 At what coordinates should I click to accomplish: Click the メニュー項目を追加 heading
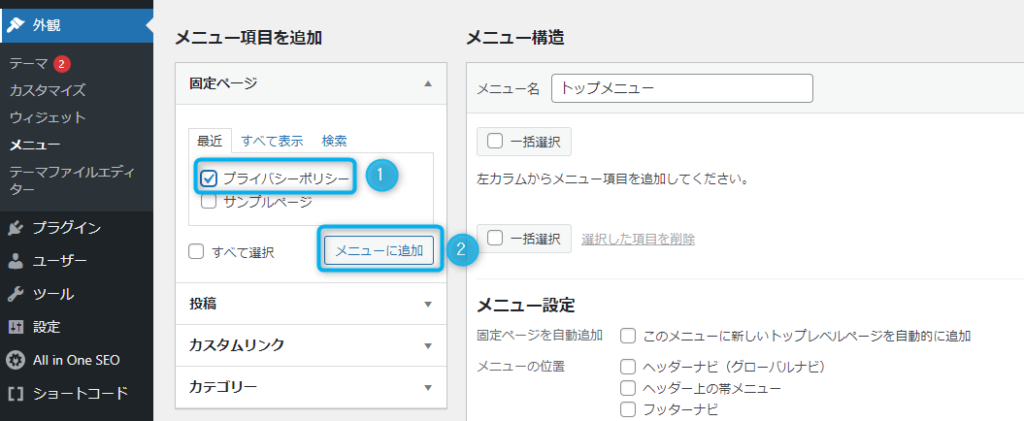click(249, 38)
